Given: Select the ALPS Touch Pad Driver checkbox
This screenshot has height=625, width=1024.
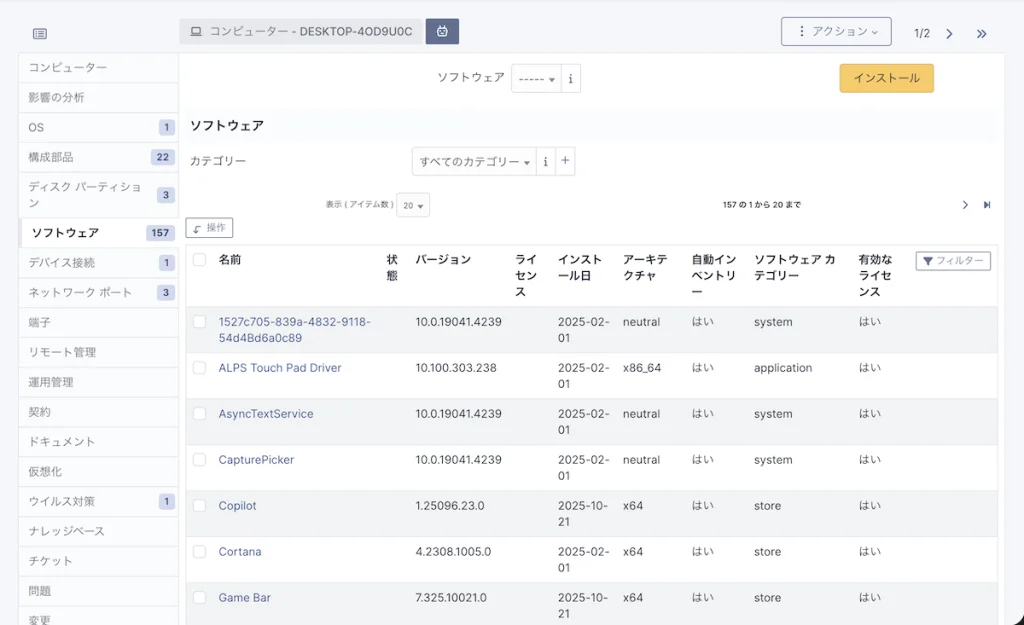Looking at the screenshot, I should coord(199,368).
